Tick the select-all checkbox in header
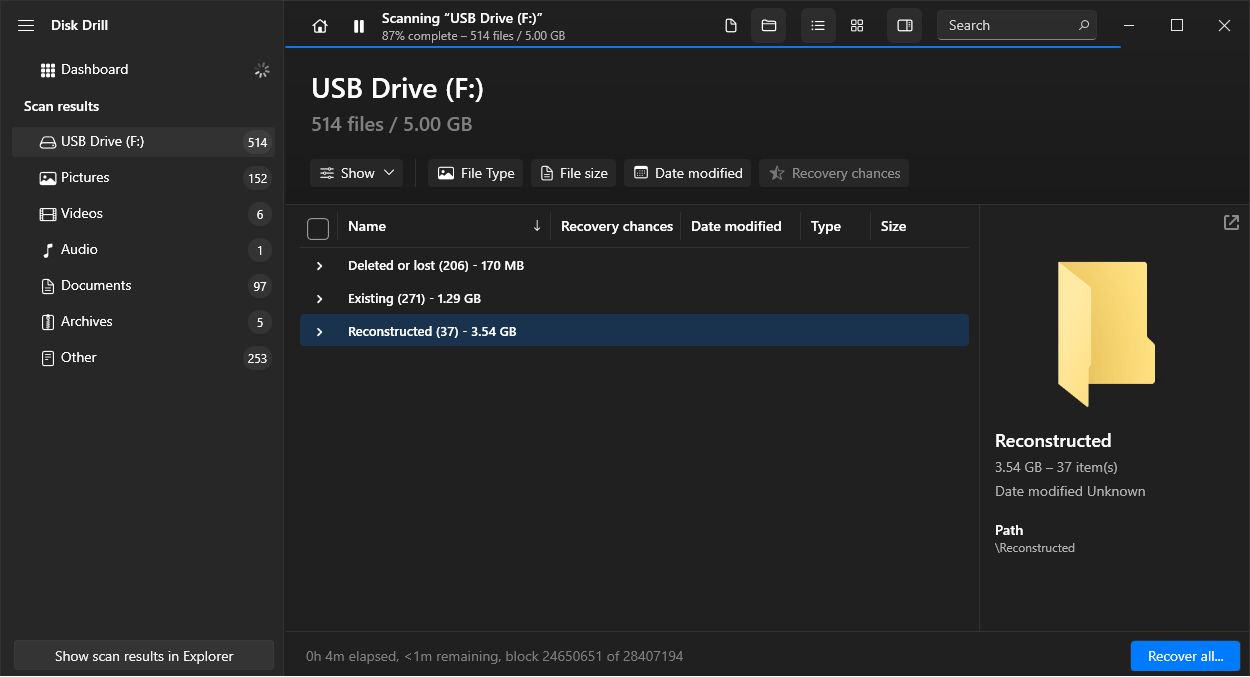This screenshot has width=1250, height=677. (x=318, y=229)
